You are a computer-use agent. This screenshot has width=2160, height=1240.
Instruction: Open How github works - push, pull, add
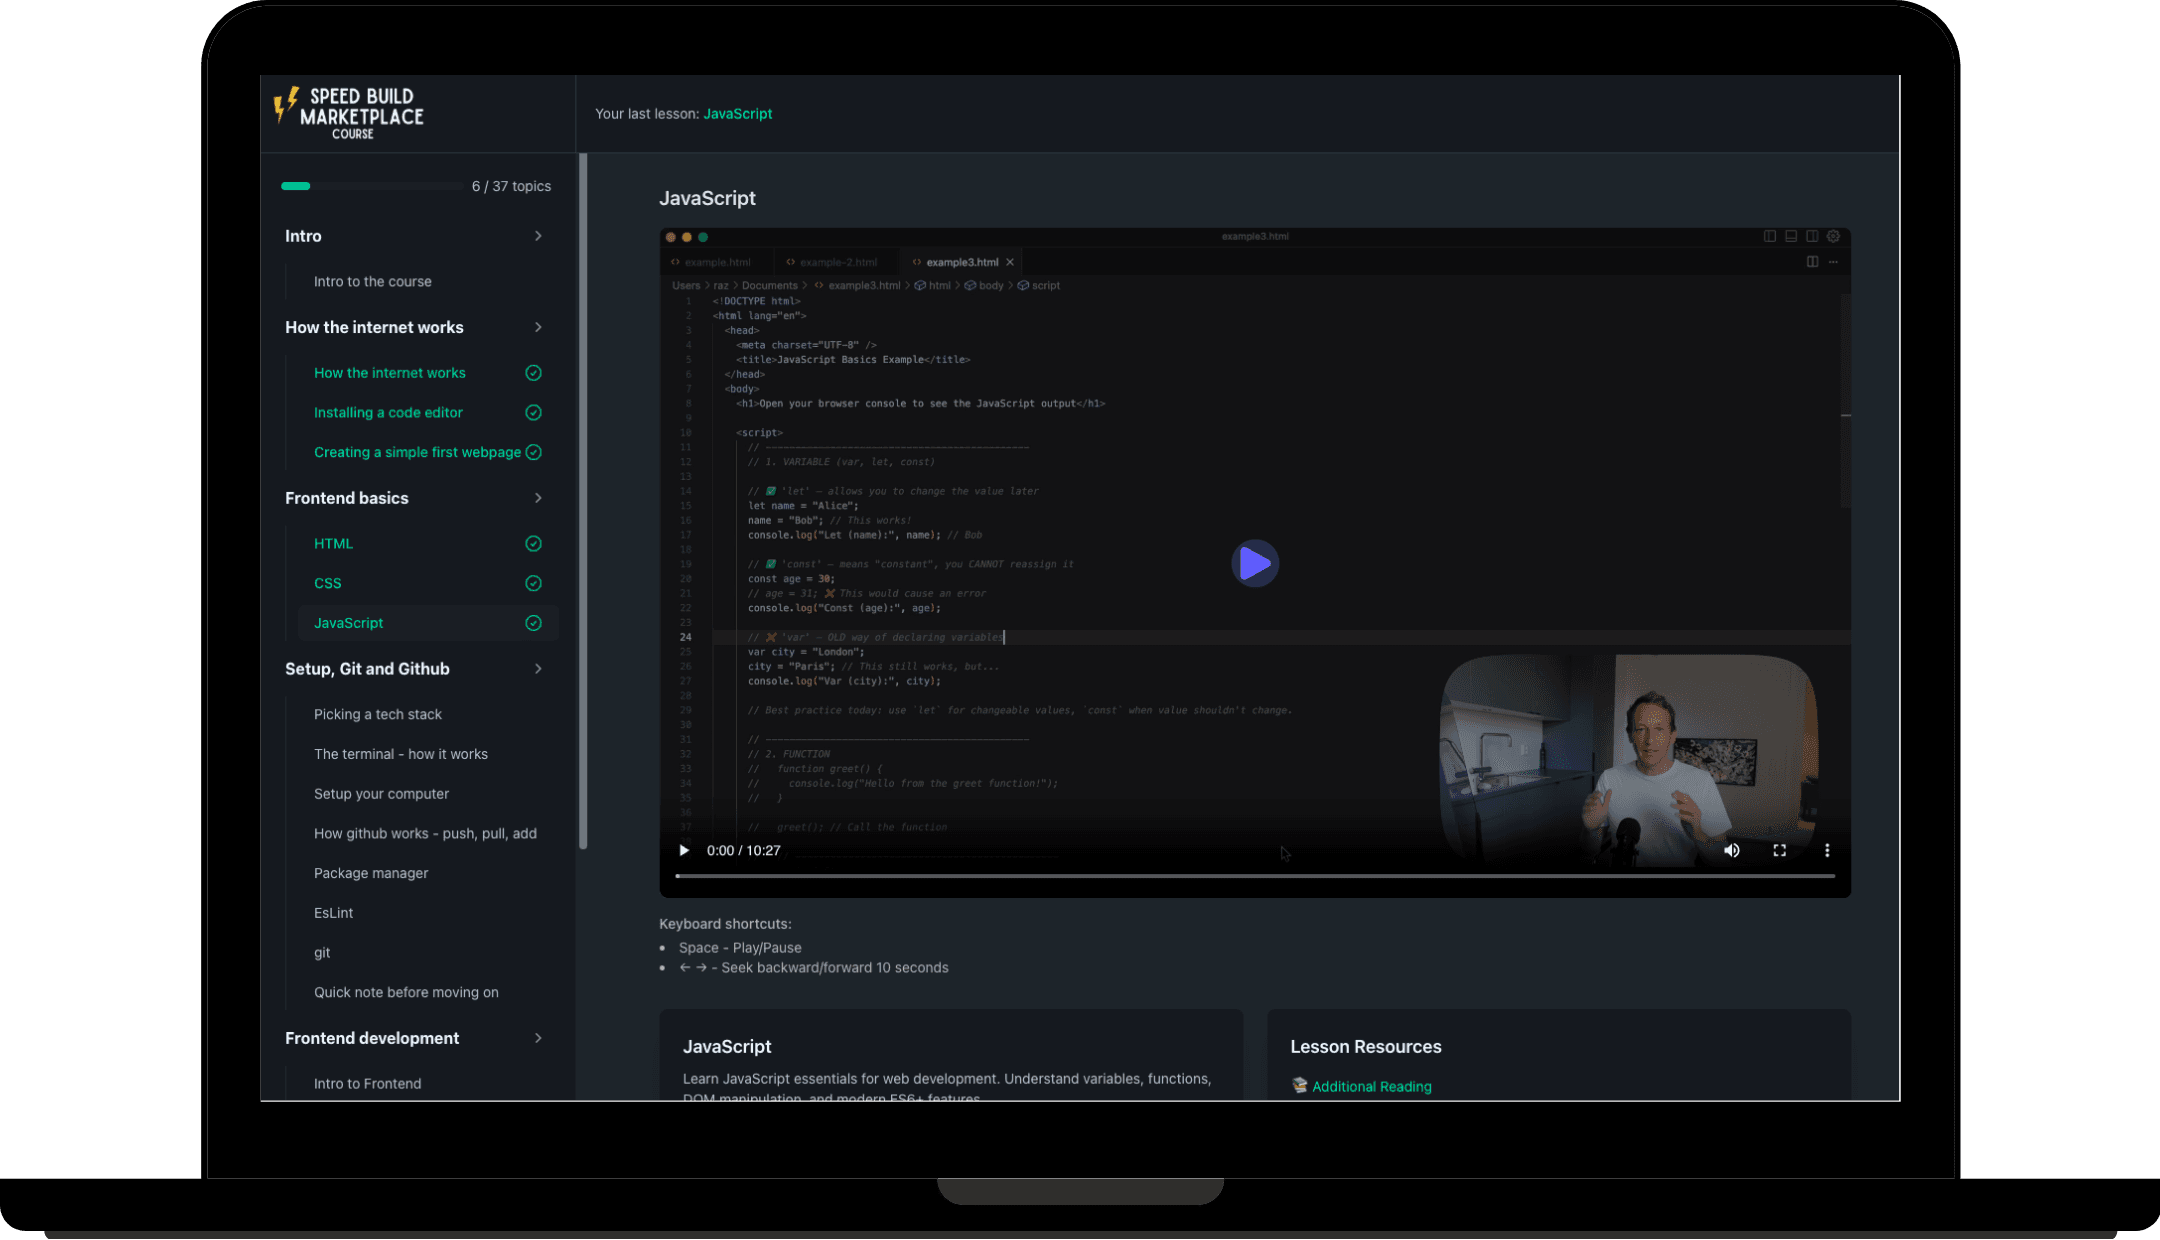(425, 834)
